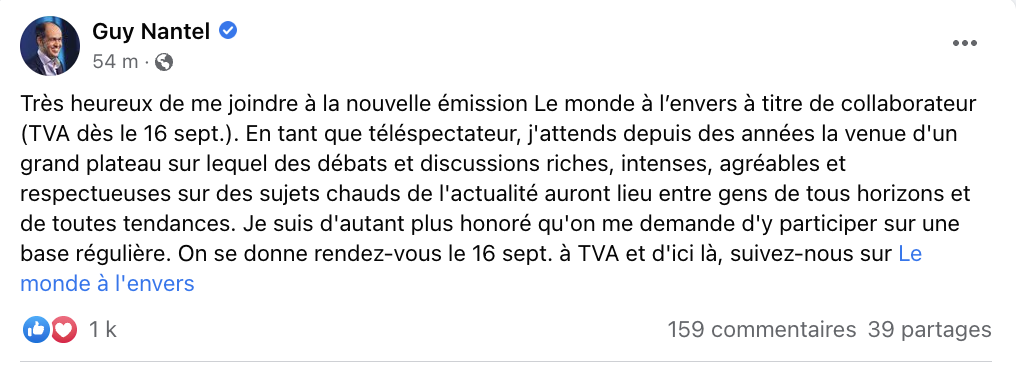Click the red heart Love reaction icon

64,330
